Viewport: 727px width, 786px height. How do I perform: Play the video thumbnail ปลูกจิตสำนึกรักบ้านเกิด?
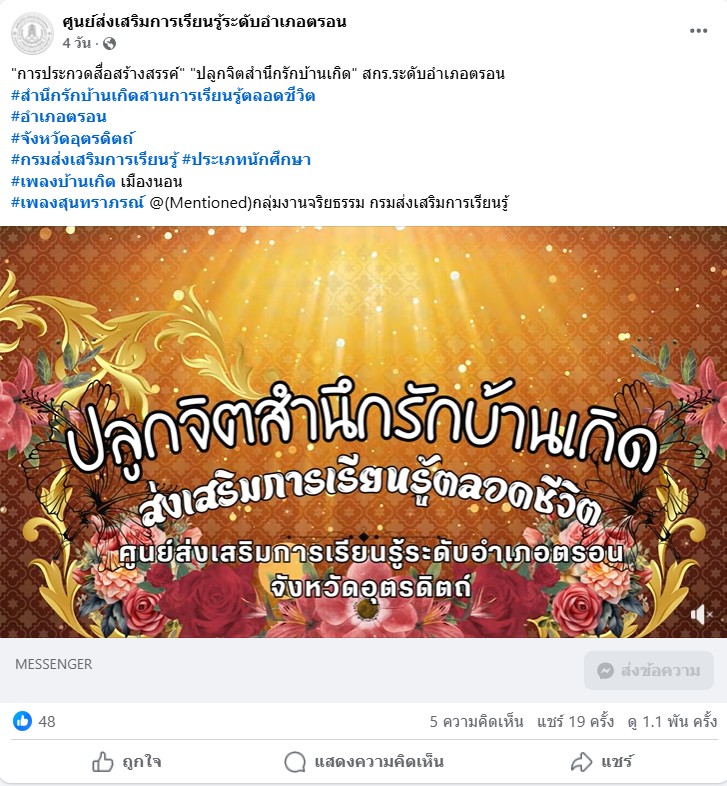click(x=364, y=432)
